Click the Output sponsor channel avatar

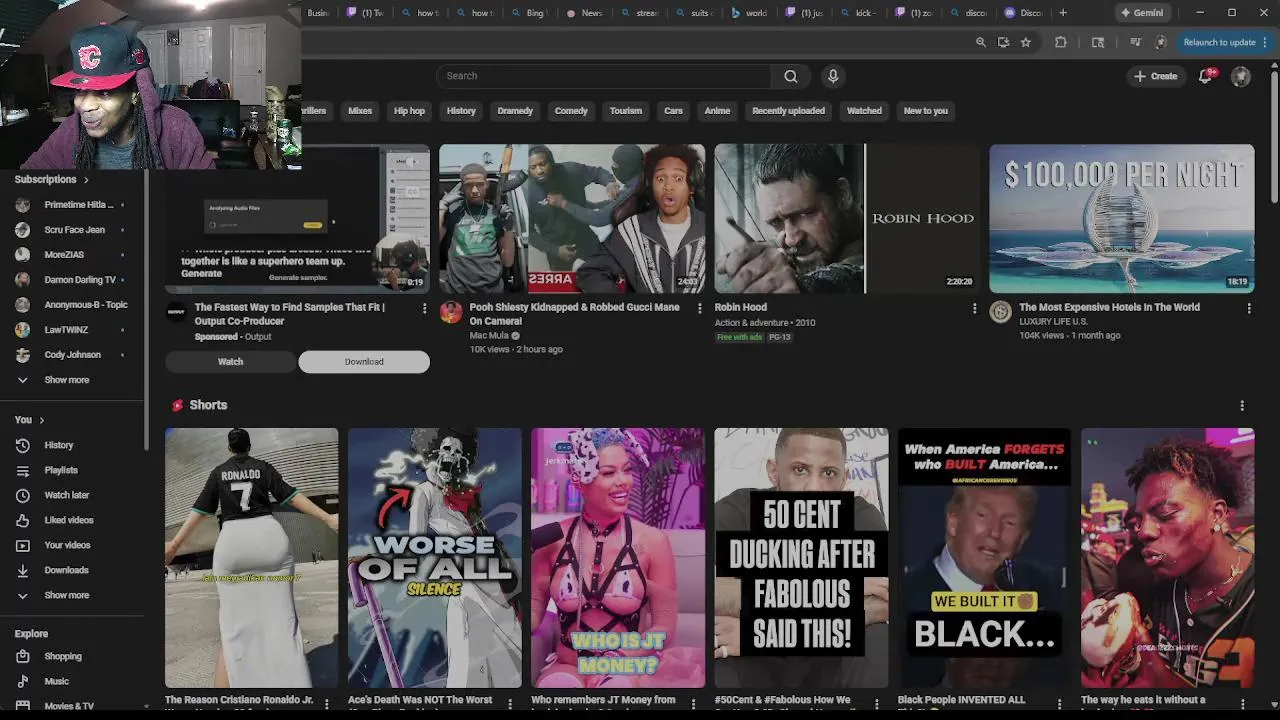click(176, 311)
